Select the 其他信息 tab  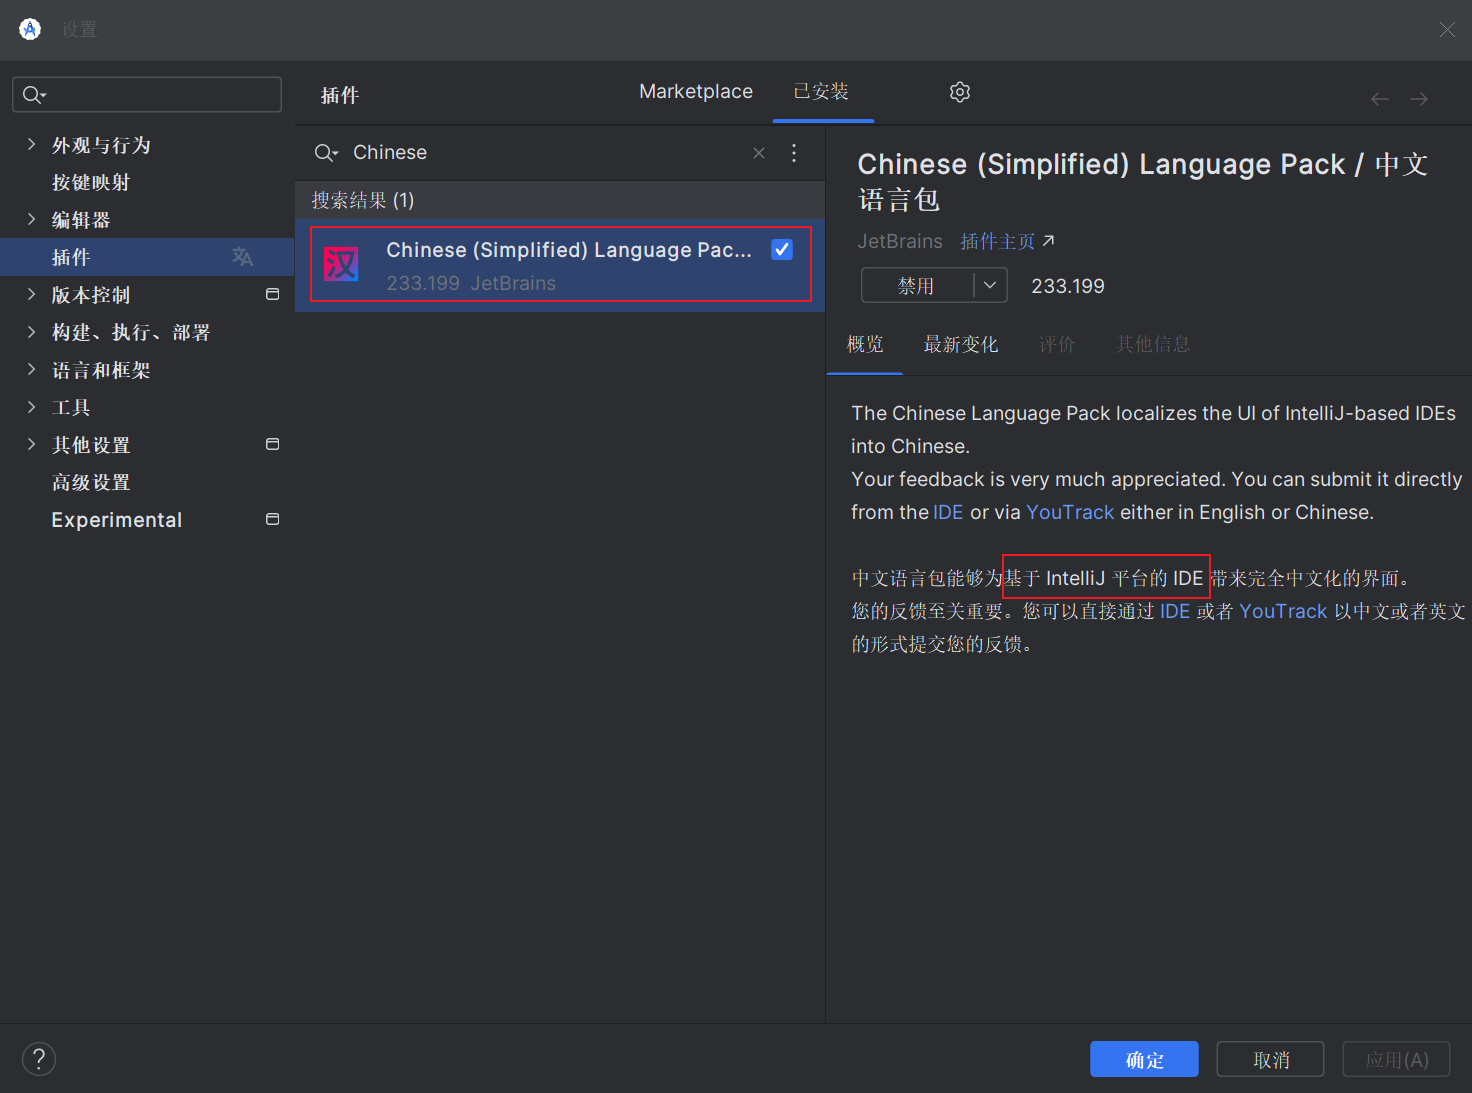(1153, 345)
